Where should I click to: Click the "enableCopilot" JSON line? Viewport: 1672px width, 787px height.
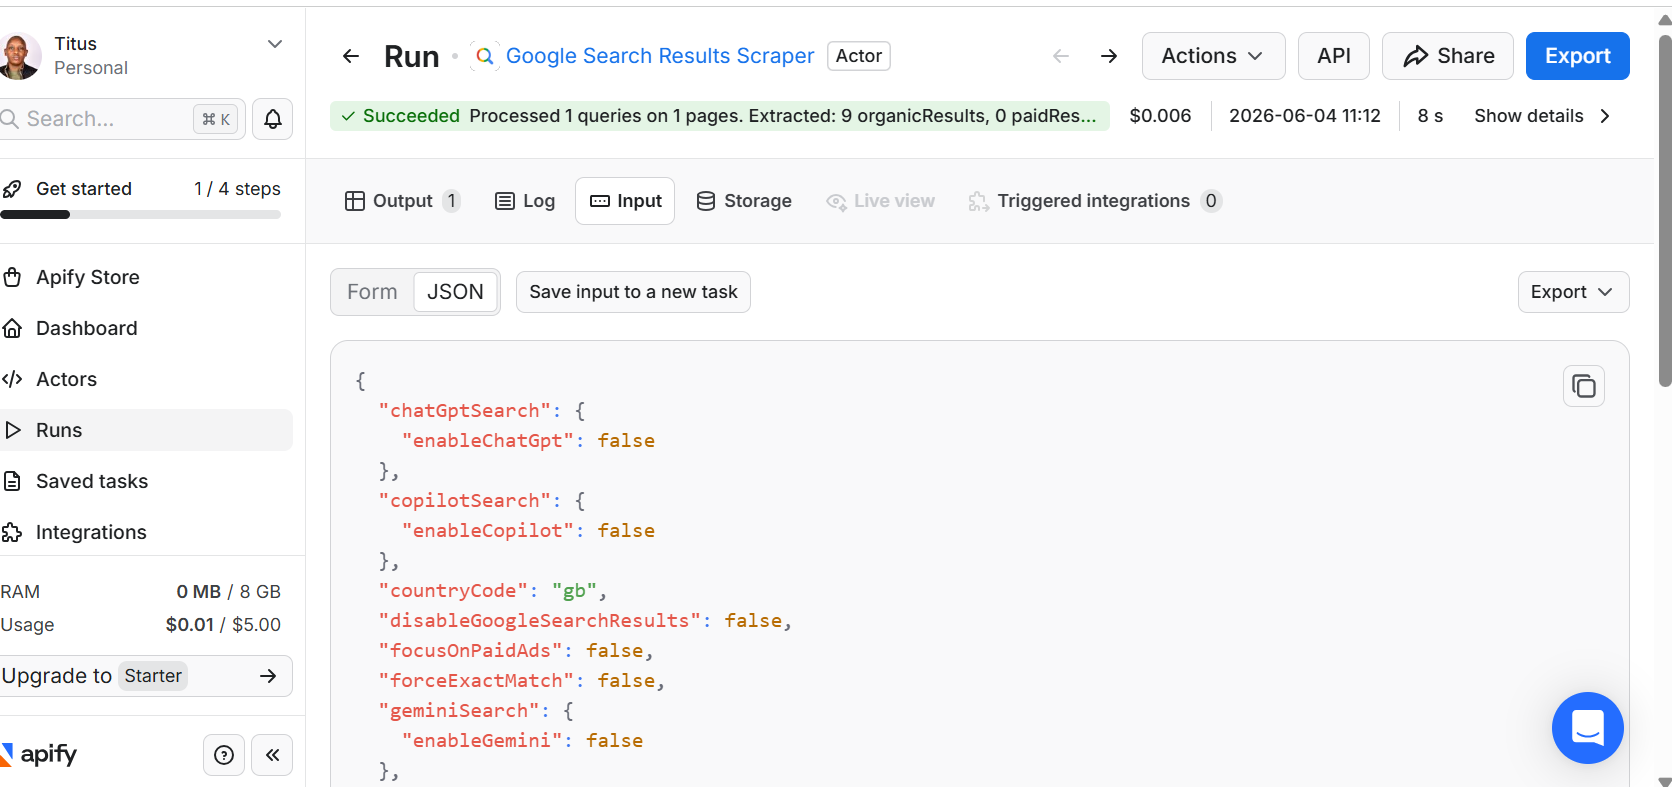[x=528, y=531]
